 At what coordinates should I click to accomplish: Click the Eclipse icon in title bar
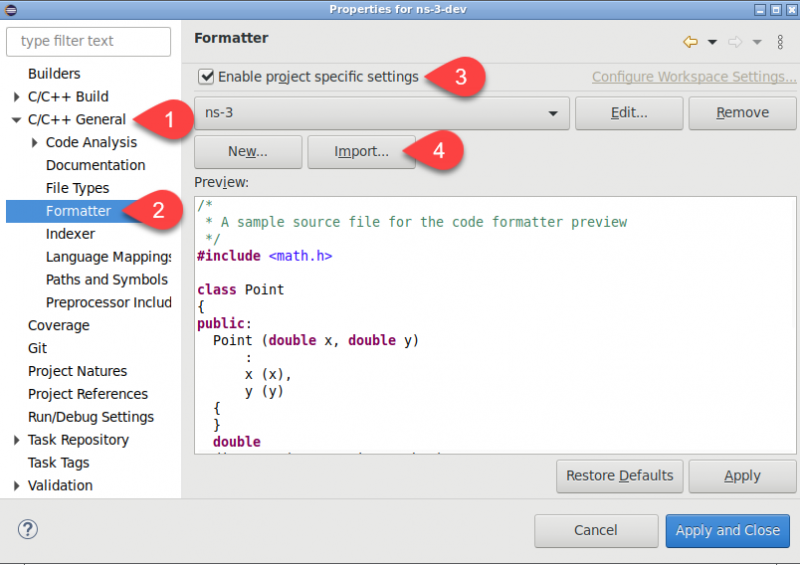click(x=11, y=10)
